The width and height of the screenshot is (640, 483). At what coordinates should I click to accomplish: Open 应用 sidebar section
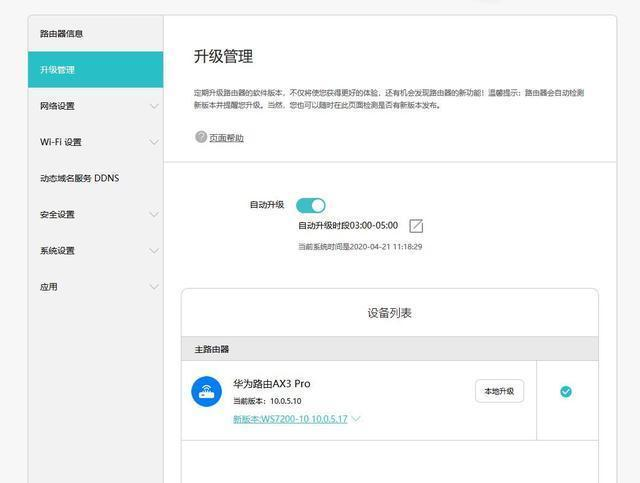click(96, 287)
